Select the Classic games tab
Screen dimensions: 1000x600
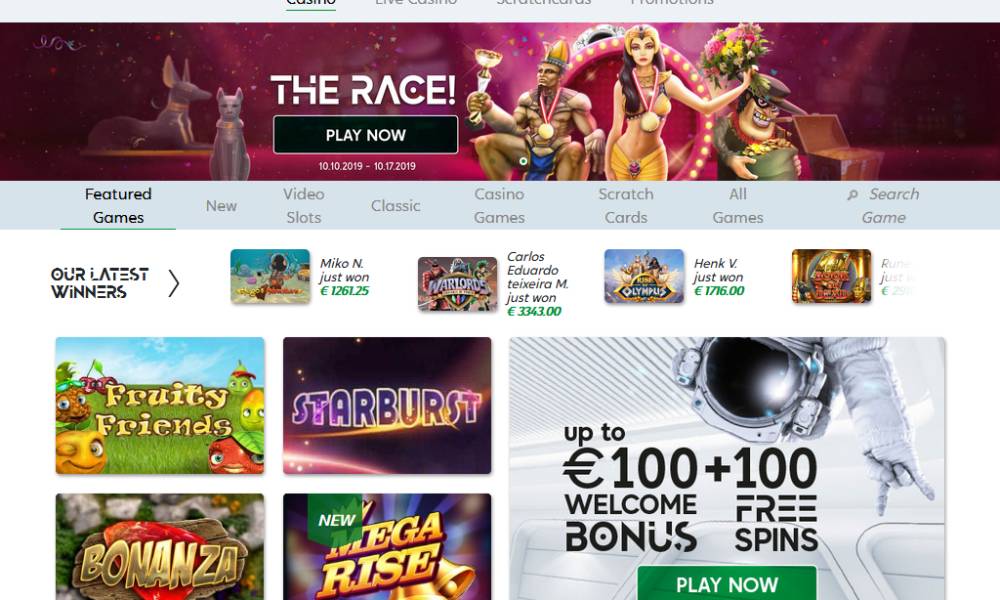click(395, 206)
